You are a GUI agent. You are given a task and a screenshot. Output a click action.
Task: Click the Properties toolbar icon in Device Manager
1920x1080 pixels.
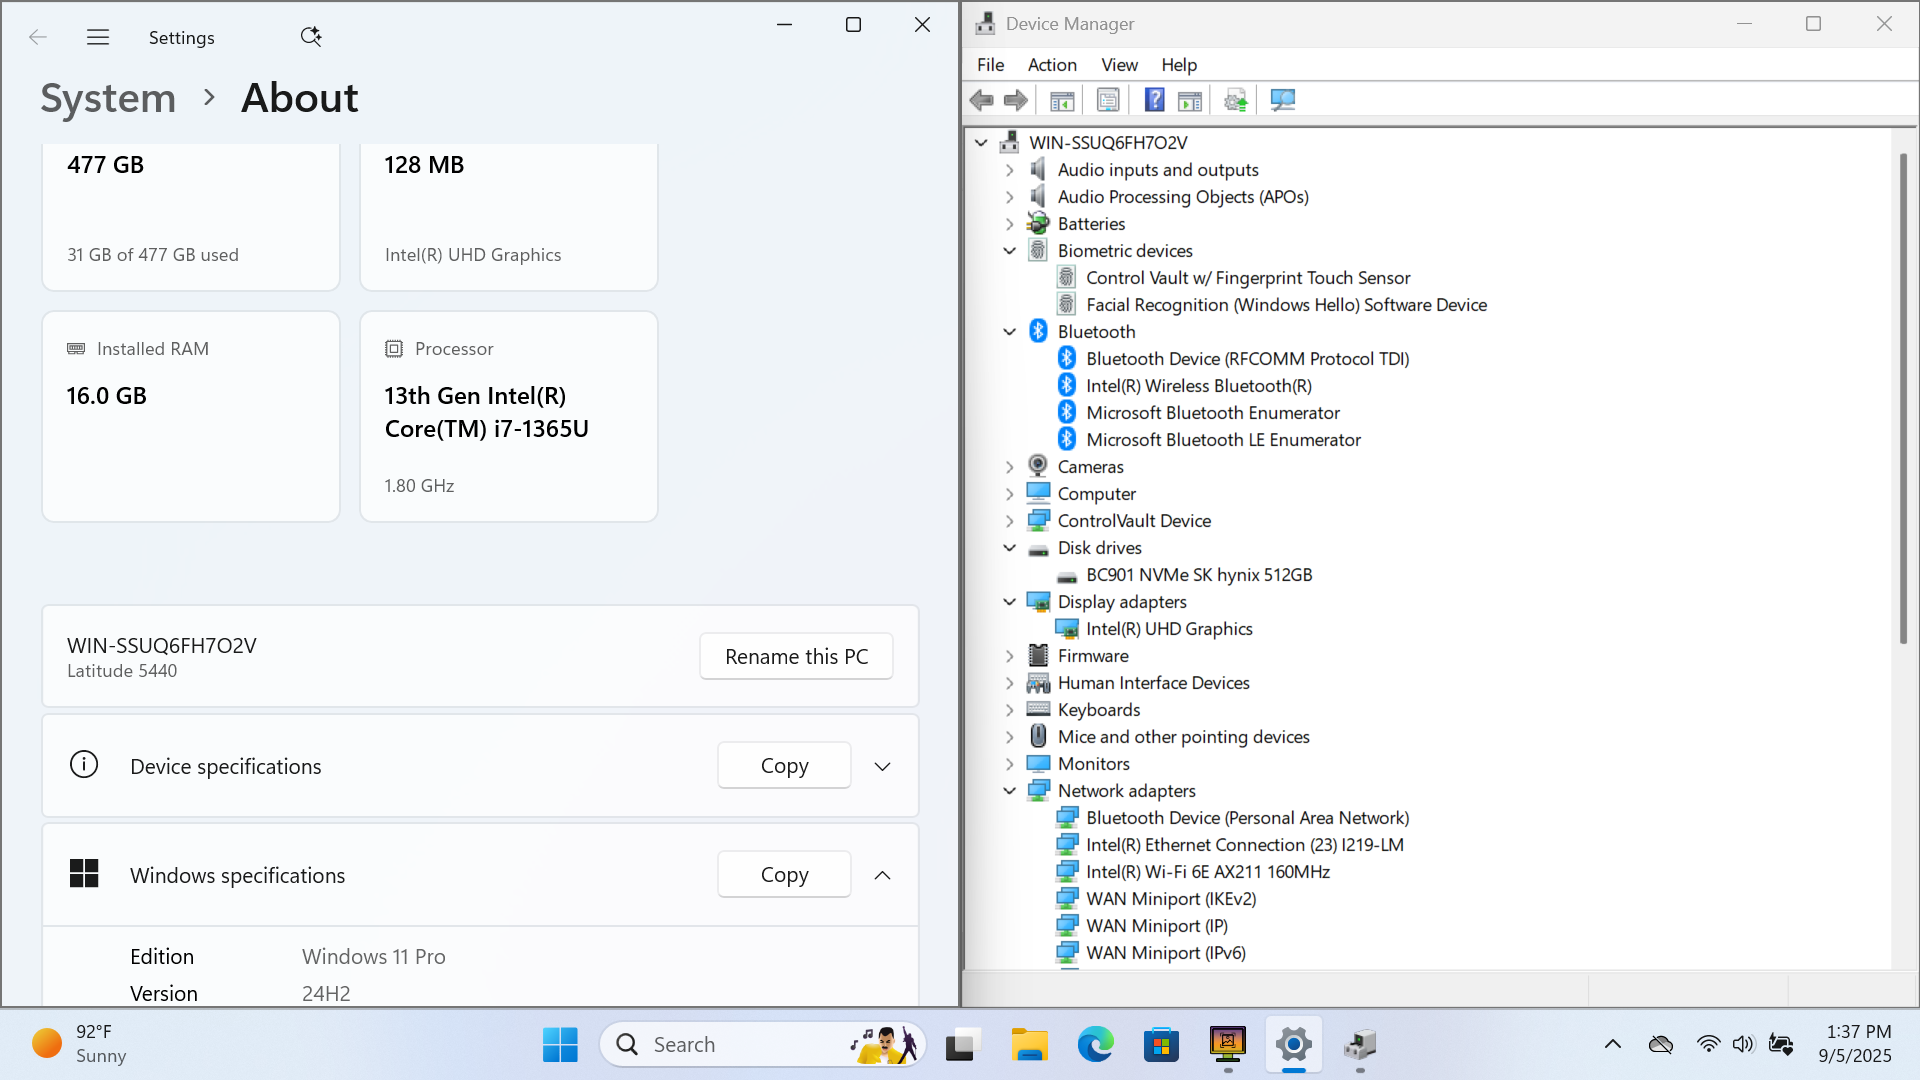coord(1108,100)
